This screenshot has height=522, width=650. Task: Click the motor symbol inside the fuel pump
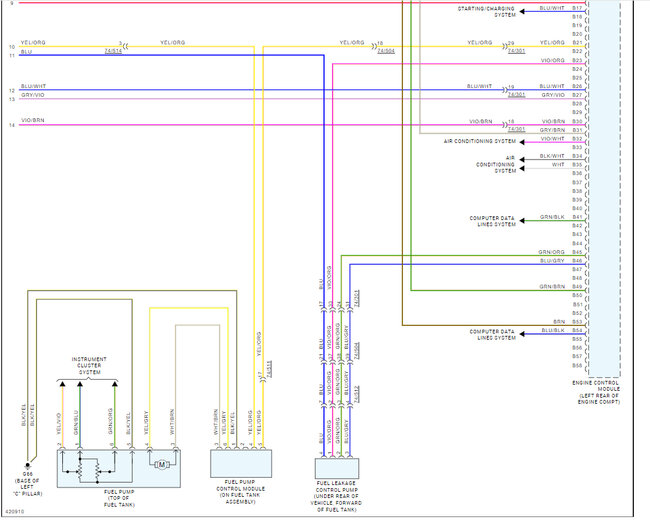pyautogui.click(x=162, y=465)
